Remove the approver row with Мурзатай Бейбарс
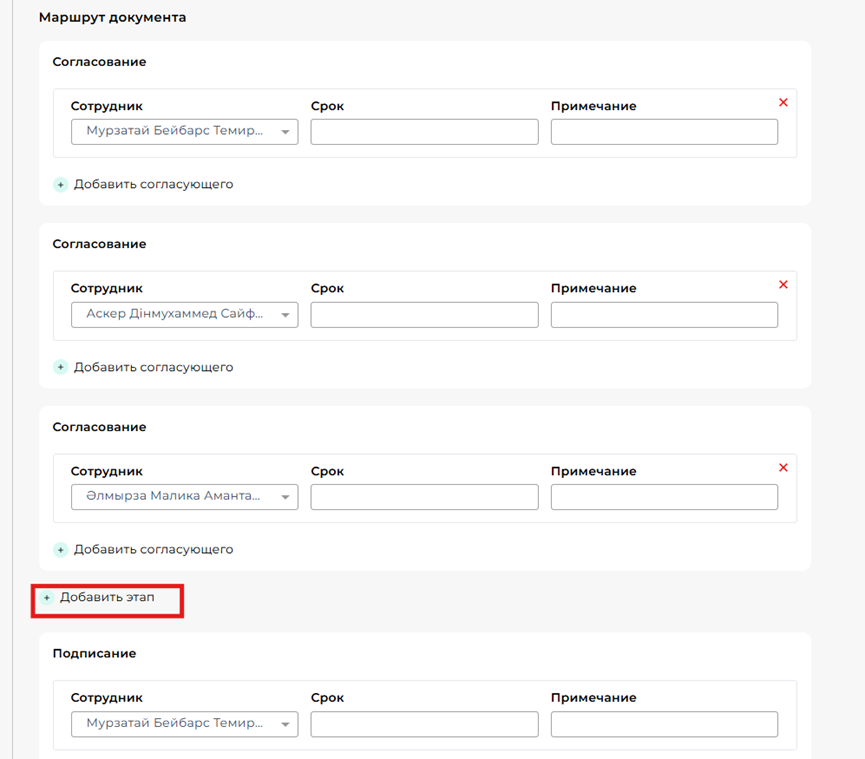The image size is (865, 759). pyautogui.click(x=783, y=103)
